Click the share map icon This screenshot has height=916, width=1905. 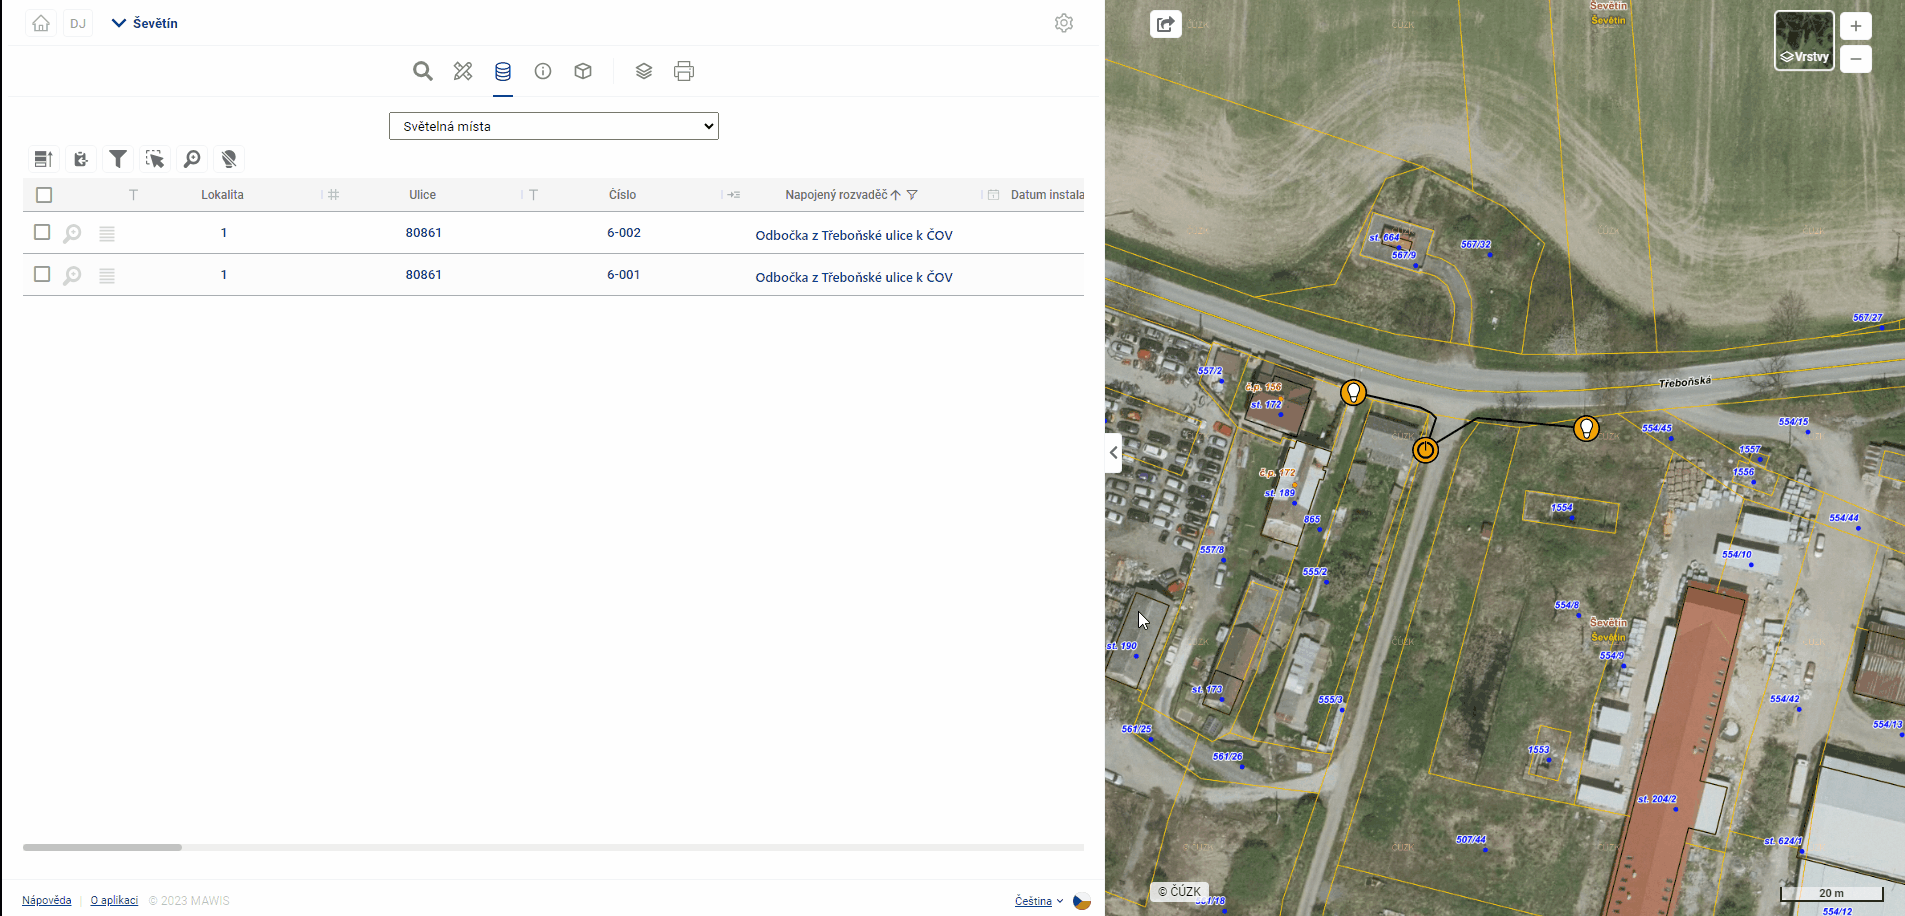[1166, 24]
